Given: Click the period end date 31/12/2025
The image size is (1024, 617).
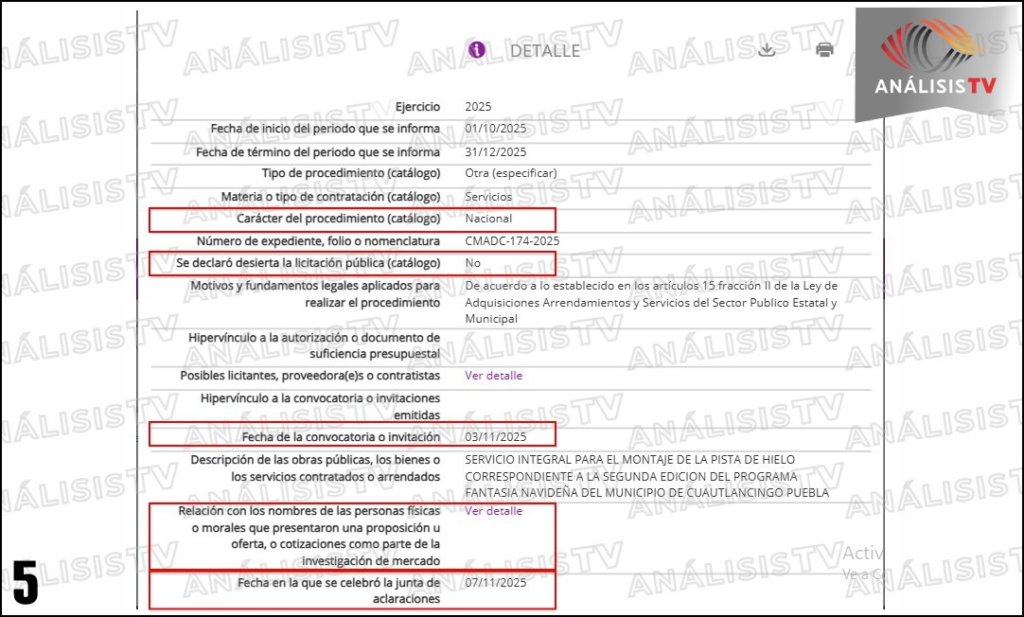Looking at the screenshot, I should point(496,151).
